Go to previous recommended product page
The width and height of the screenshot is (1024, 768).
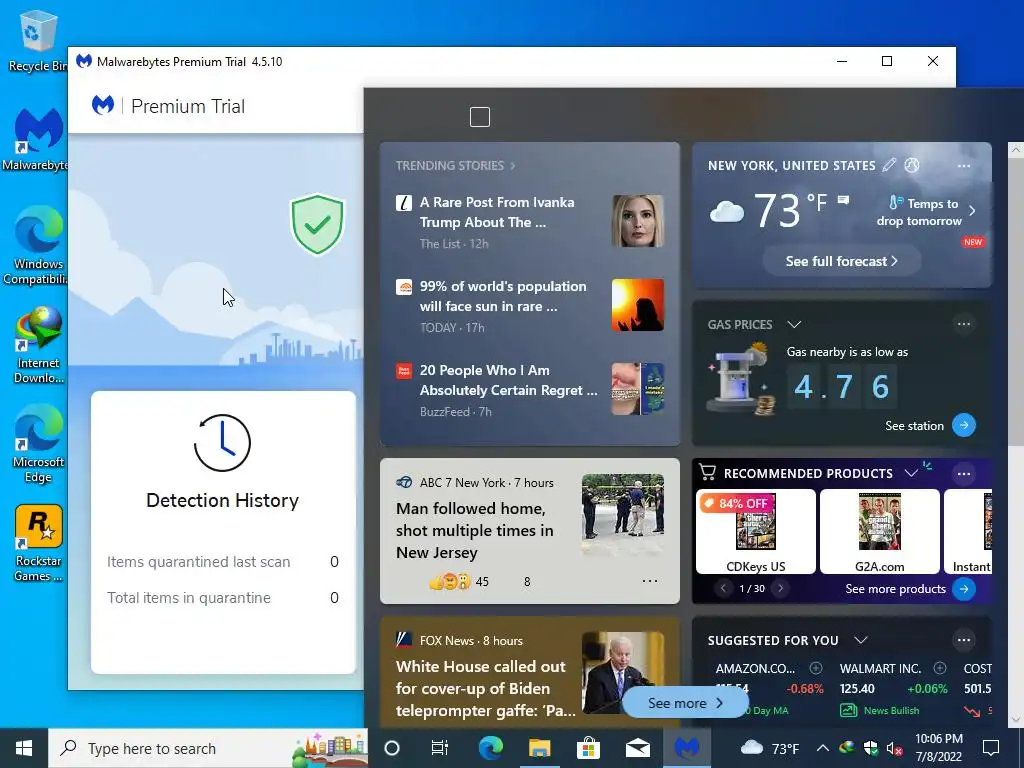pyautogui.click(x=724, y=588)
